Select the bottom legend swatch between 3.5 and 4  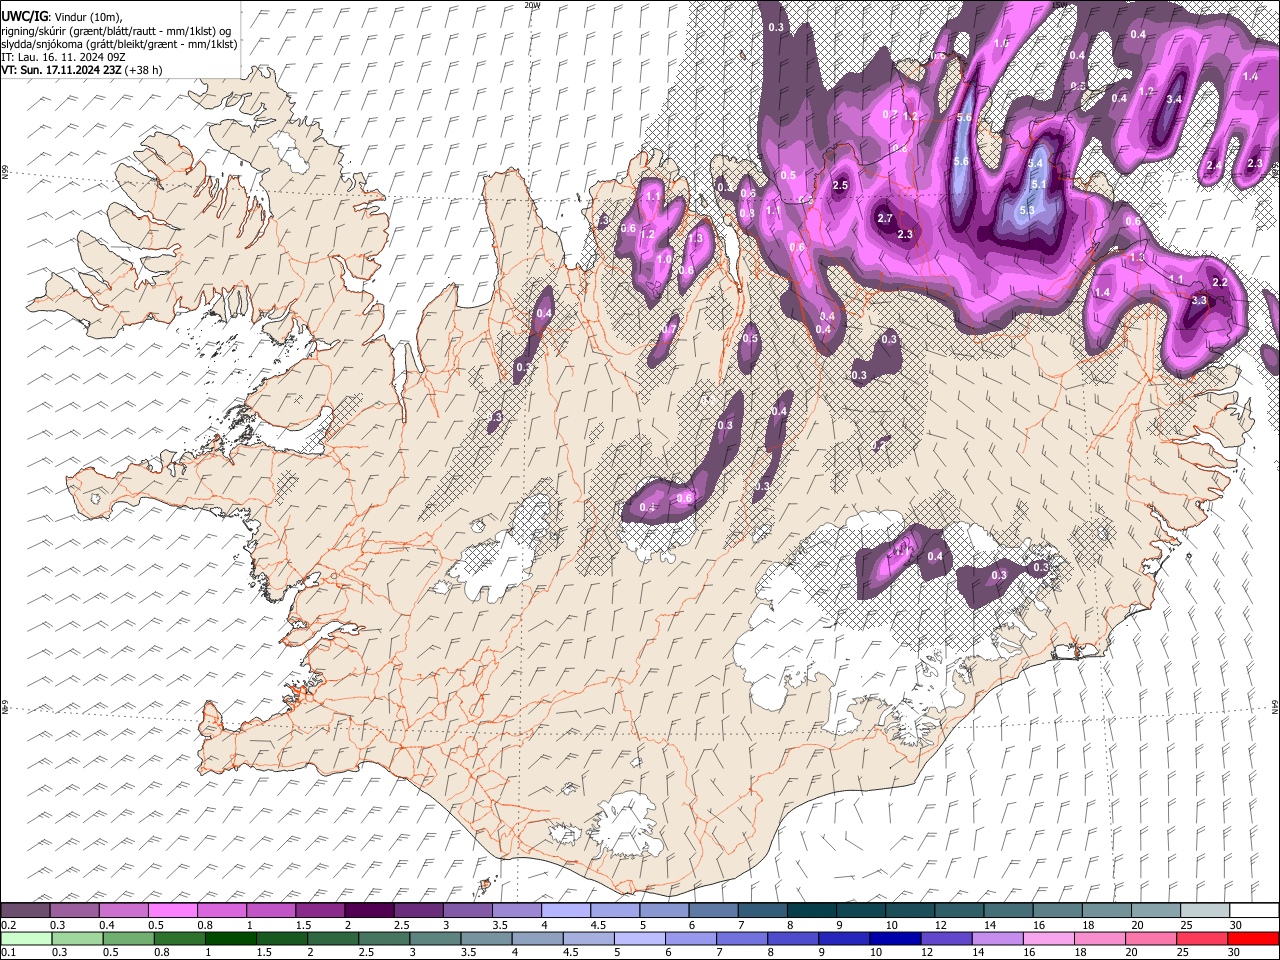486,938
